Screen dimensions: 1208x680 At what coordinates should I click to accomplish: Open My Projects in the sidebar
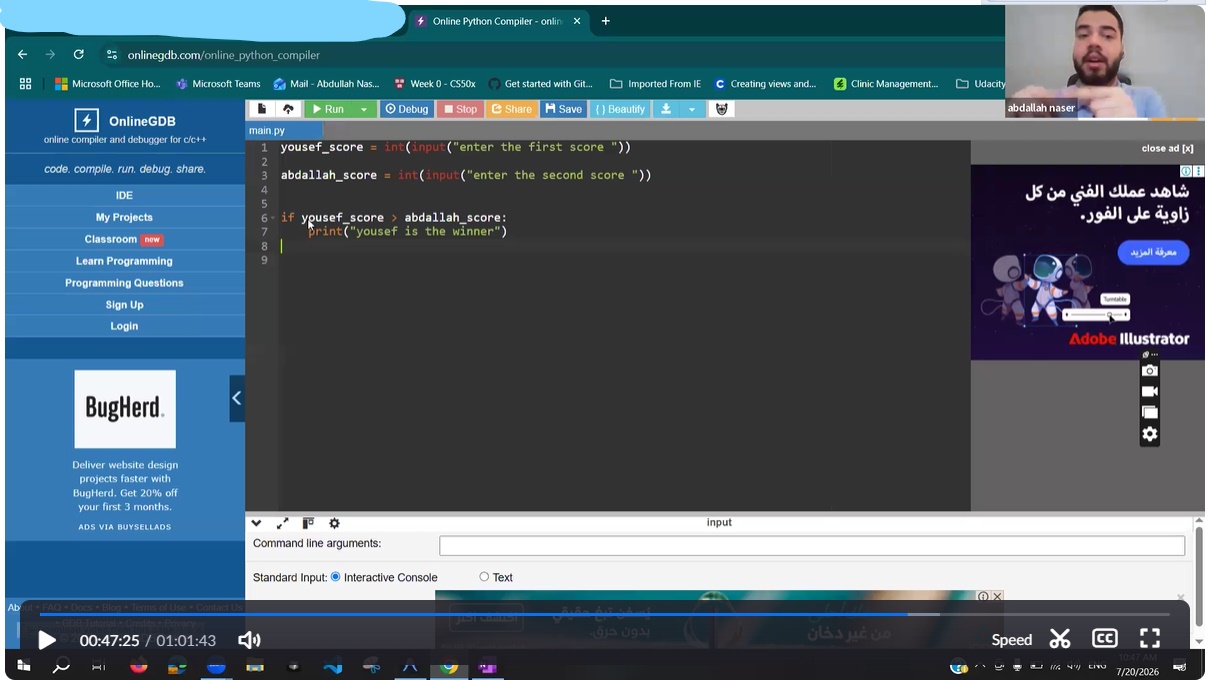124,217
